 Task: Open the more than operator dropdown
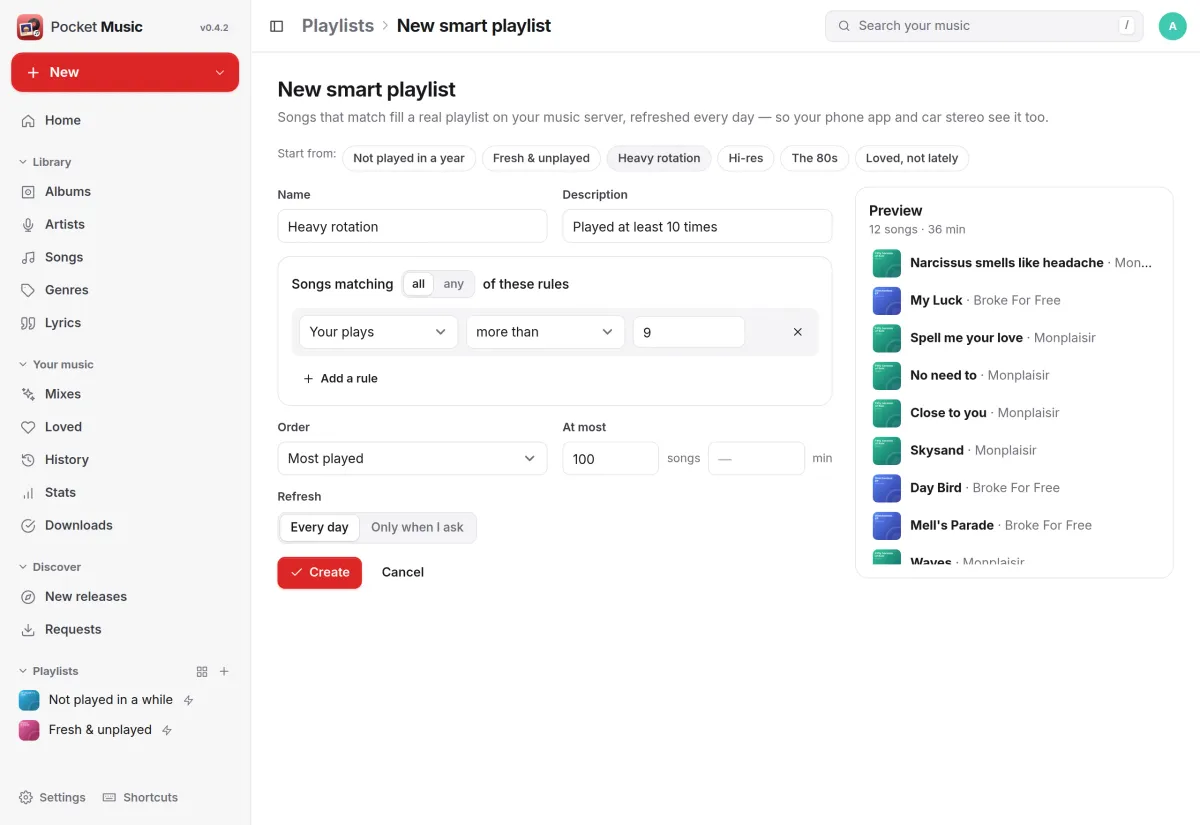545,332
